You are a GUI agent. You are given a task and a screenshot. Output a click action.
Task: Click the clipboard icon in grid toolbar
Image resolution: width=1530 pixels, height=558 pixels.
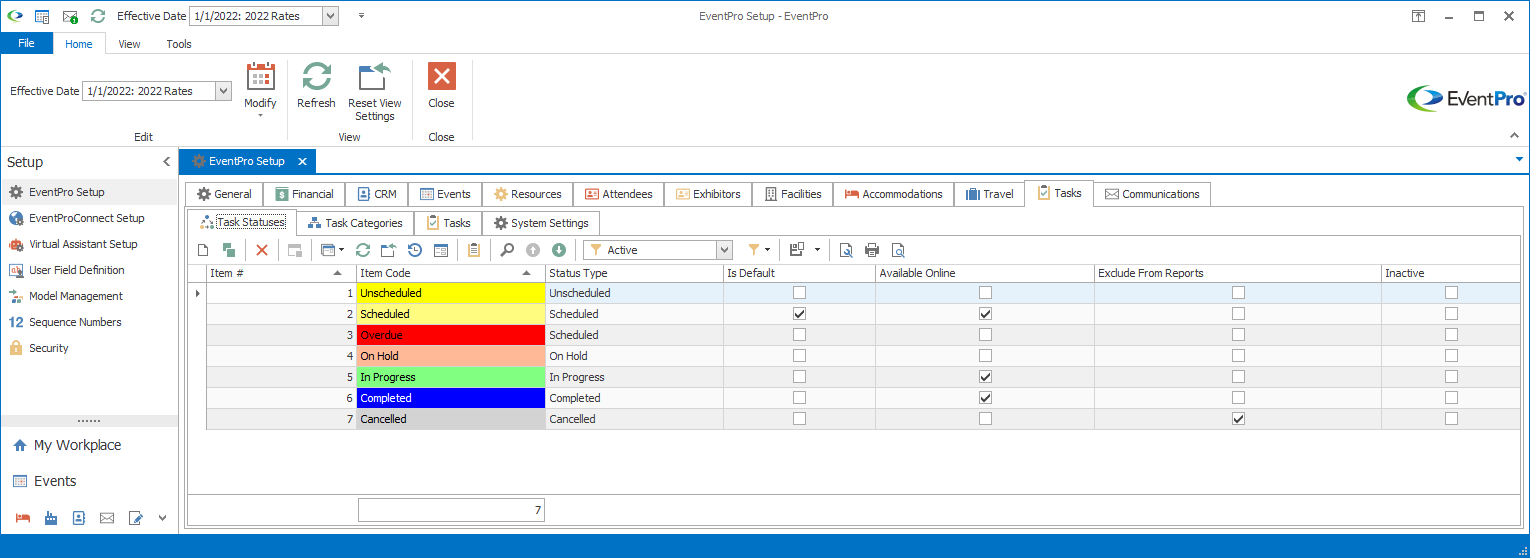click(474, 250)
